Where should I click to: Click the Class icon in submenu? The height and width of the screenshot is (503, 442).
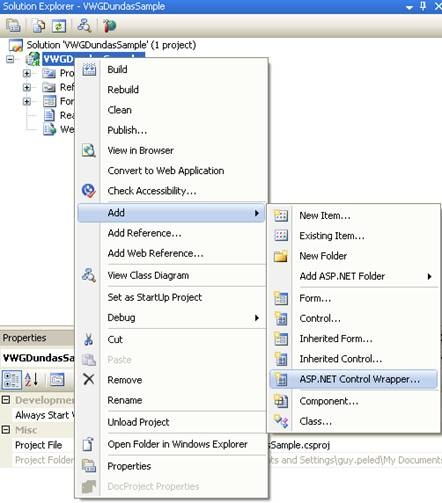[x=281, y=421]
